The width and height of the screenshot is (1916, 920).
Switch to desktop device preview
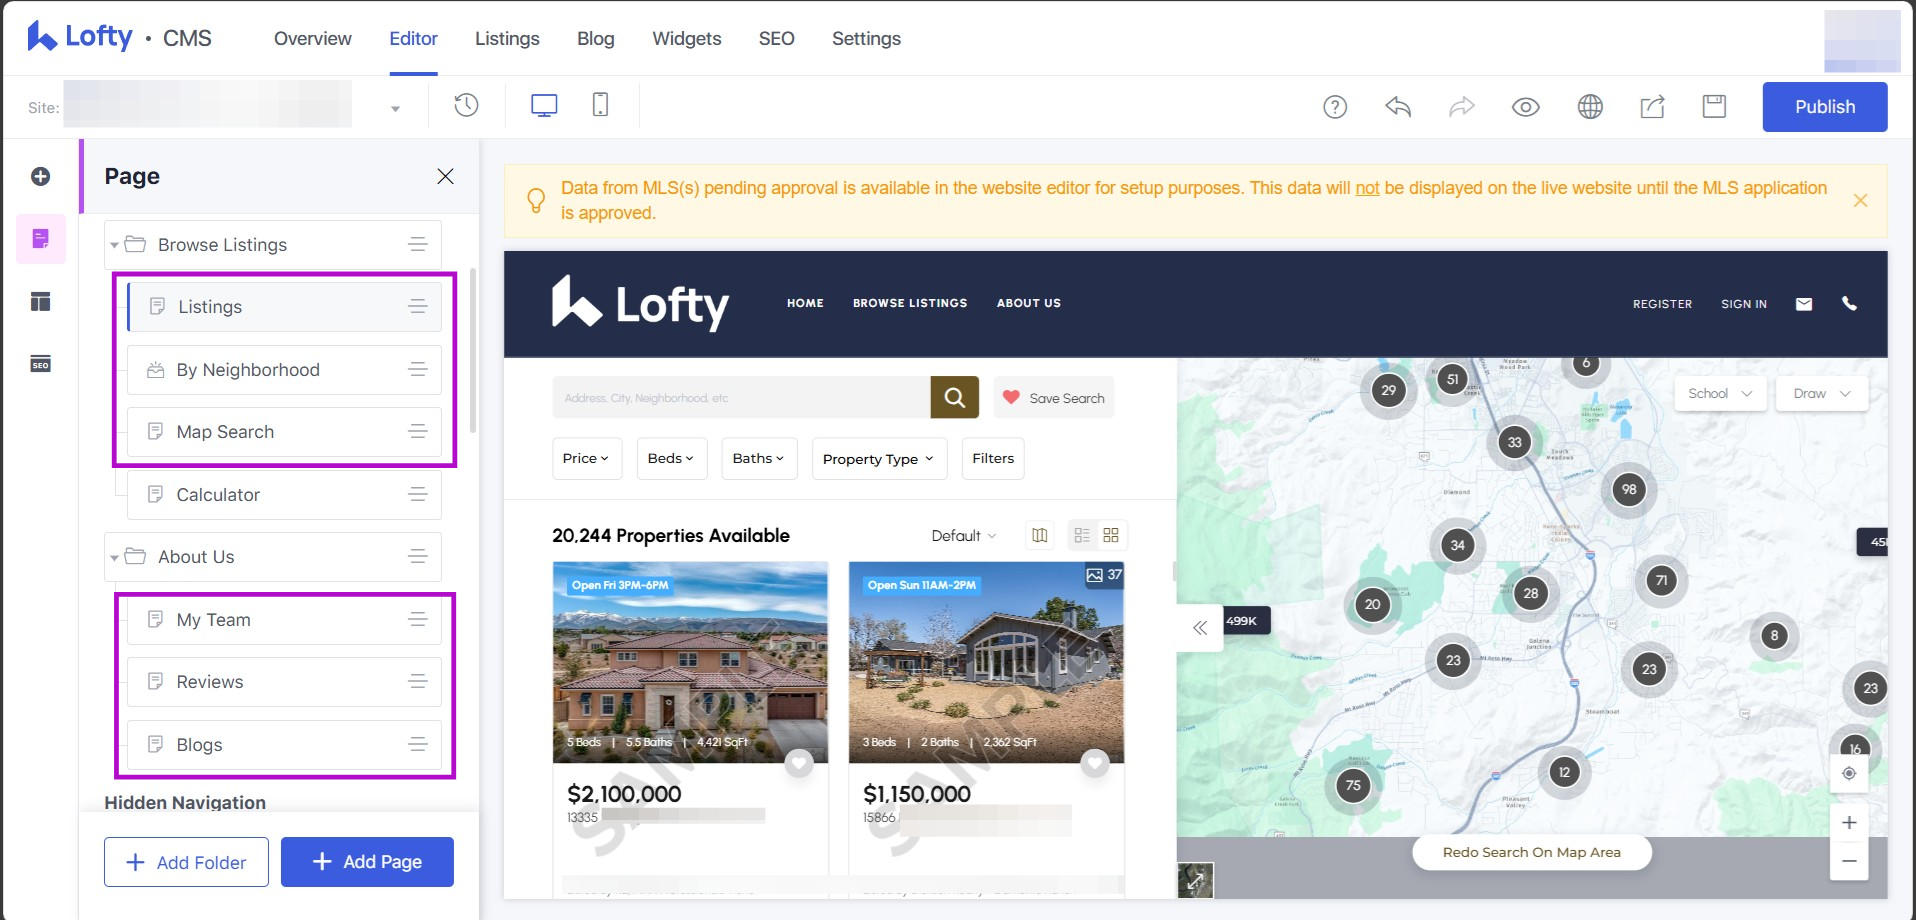tap(544, 105)
